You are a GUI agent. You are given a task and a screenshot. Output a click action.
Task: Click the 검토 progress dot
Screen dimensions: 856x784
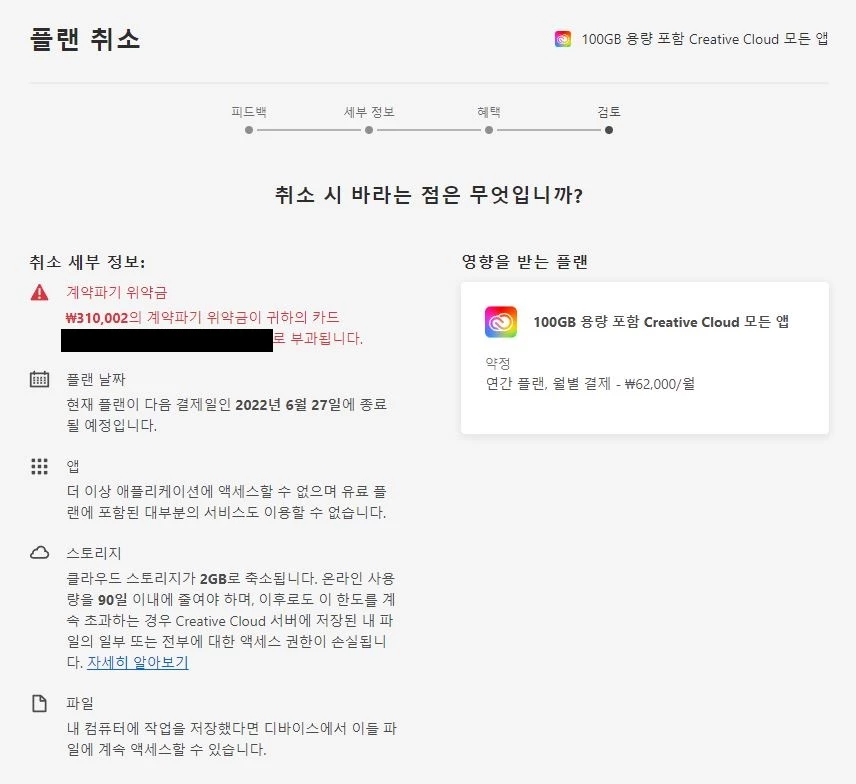[609, 130]
